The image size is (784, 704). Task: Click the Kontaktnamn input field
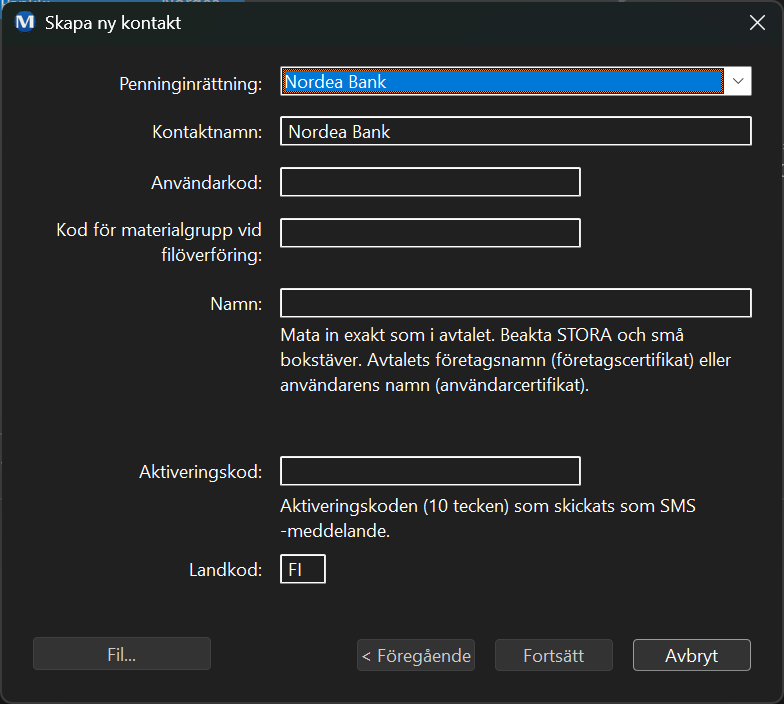[516, 131]
